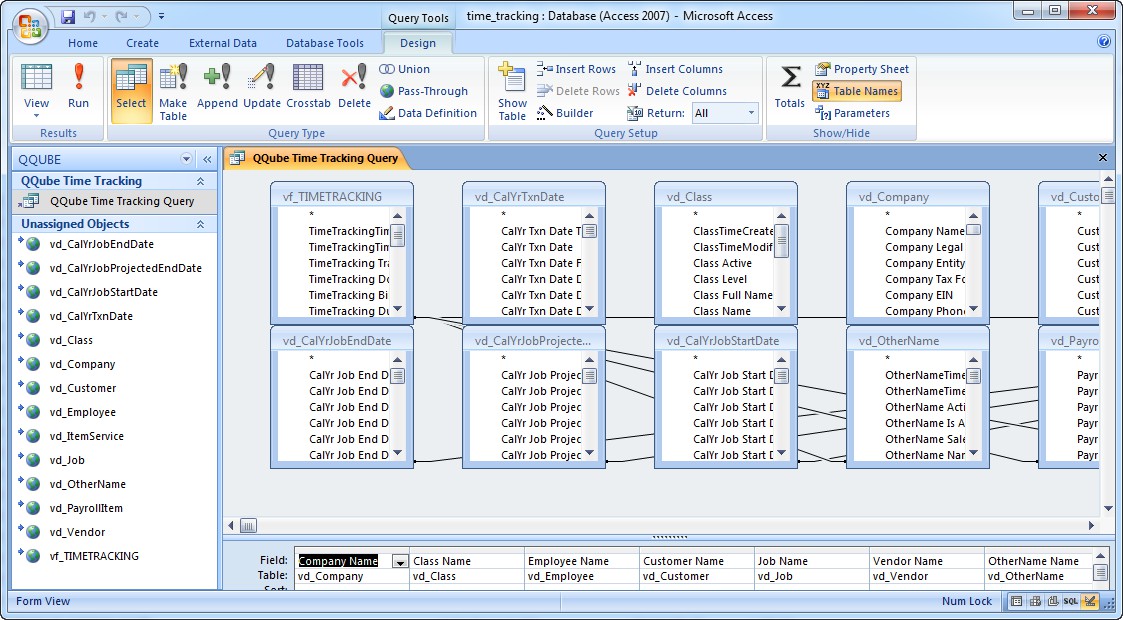Toggle Totals row
1123x620 pixels.
tap(789, 86)
